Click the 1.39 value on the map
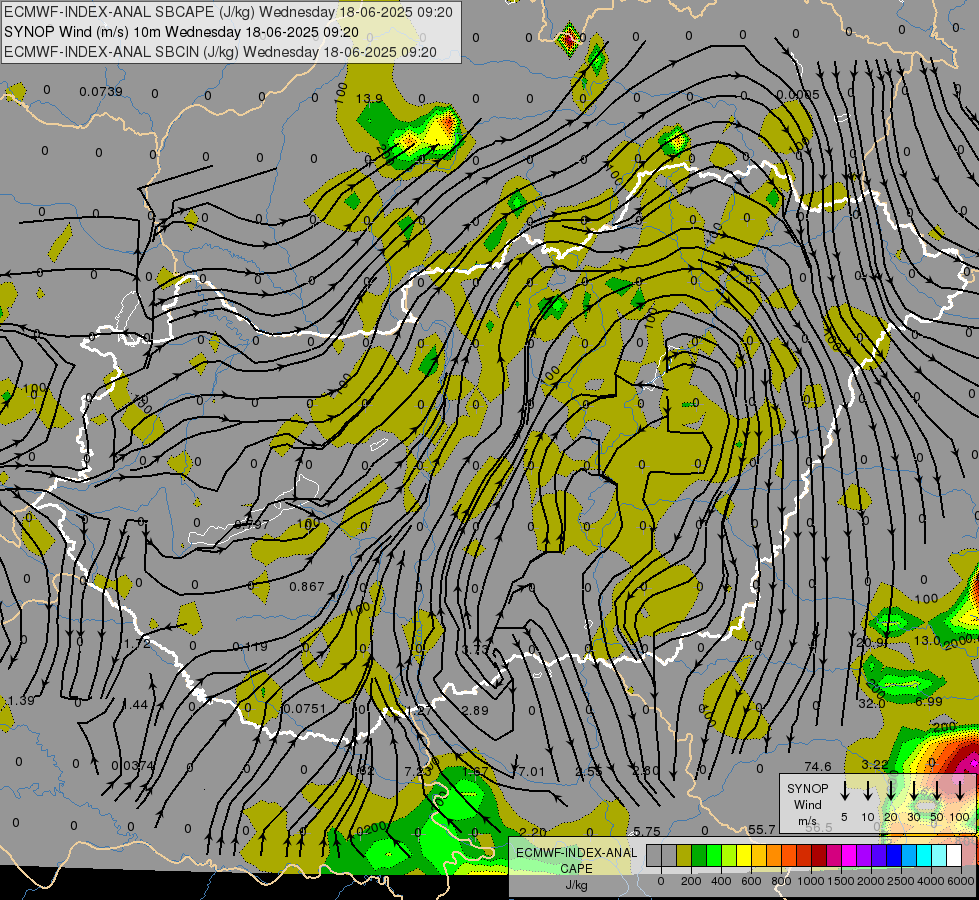 pos(21,701)
